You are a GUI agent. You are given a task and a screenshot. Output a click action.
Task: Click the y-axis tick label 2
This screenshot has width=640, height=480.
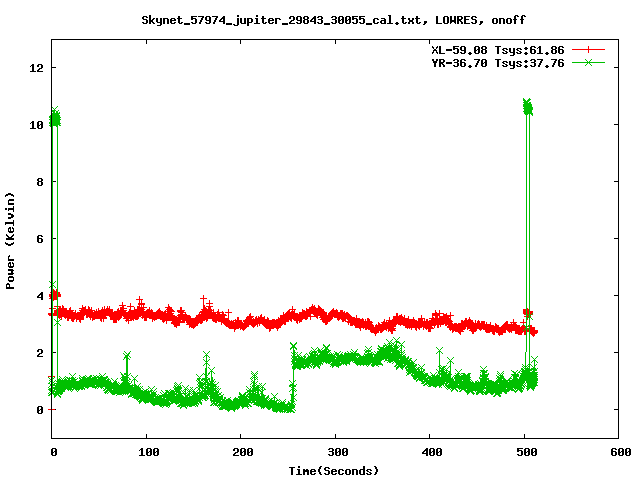pos(40,353)
